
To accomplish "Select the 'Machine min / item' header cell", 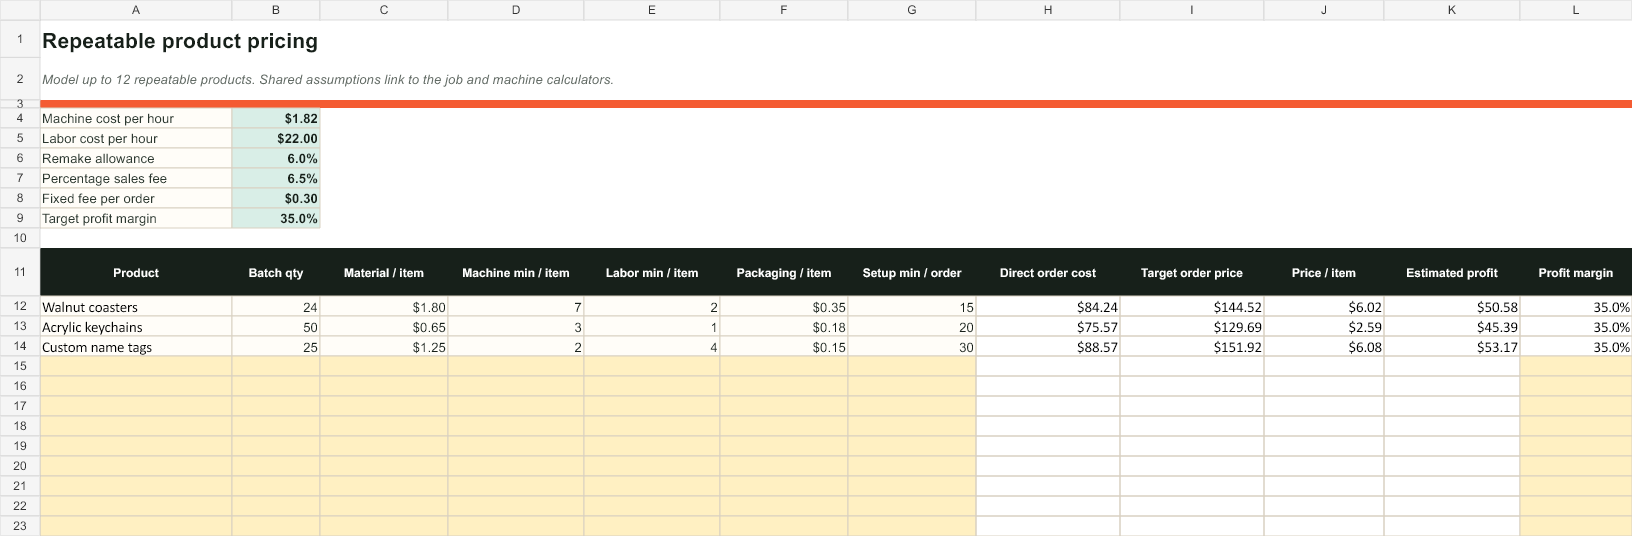I will (x=516, y=272).
